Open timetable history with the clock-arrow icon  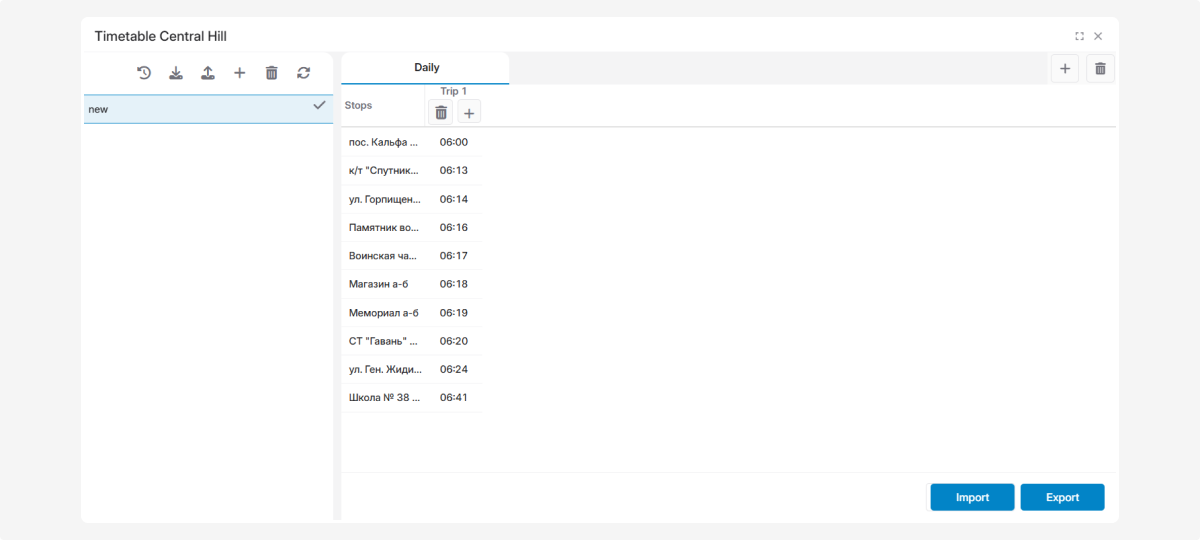(144, 73)
